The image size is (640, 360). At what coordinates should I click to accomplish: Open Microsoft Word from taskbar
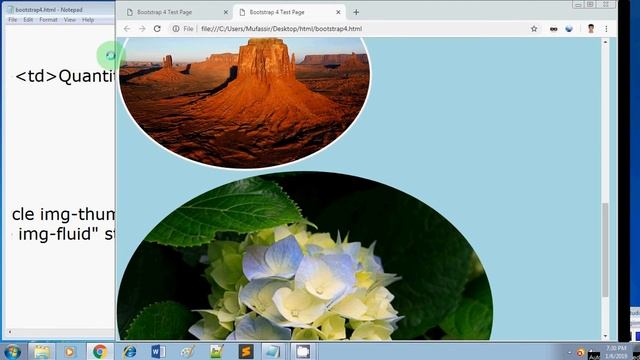pyautogui.click(x=158, y=351)
